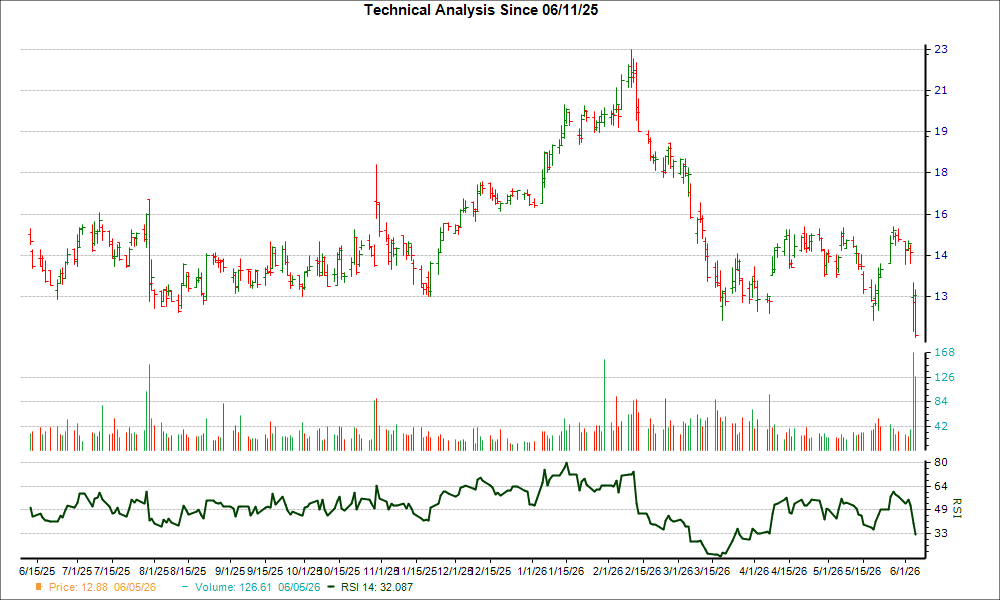Click the price axis label 13

click(941, 296)
